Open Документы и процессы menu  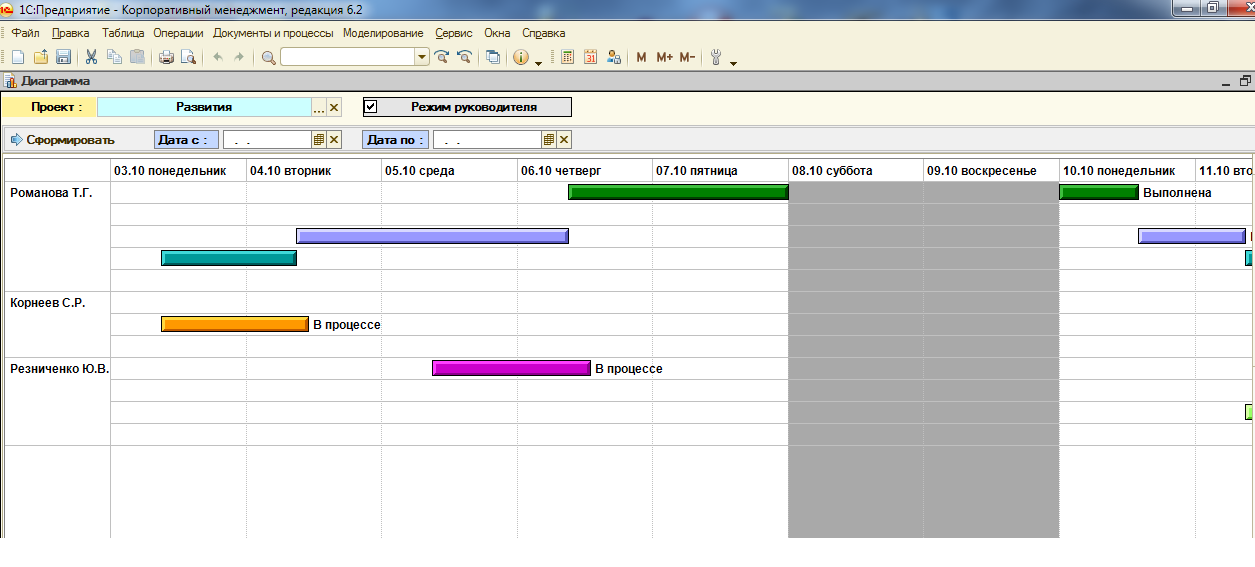pos(273,33)
